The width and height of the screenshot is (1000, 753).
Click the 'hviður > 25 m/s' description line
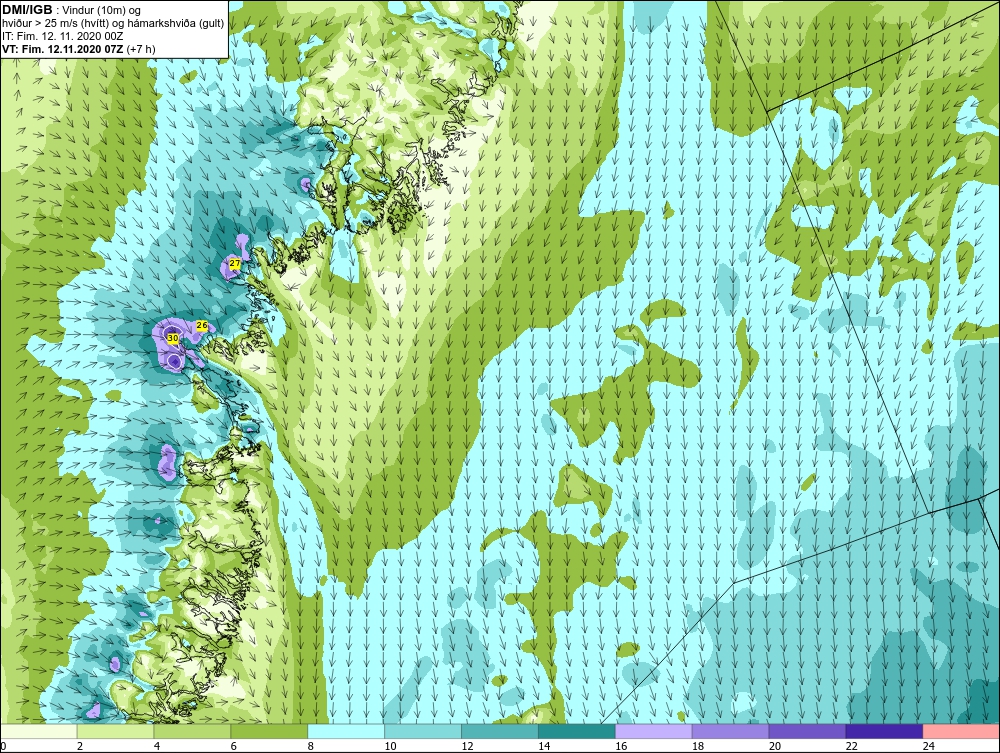pyautogui.click(x=114, y=24)
